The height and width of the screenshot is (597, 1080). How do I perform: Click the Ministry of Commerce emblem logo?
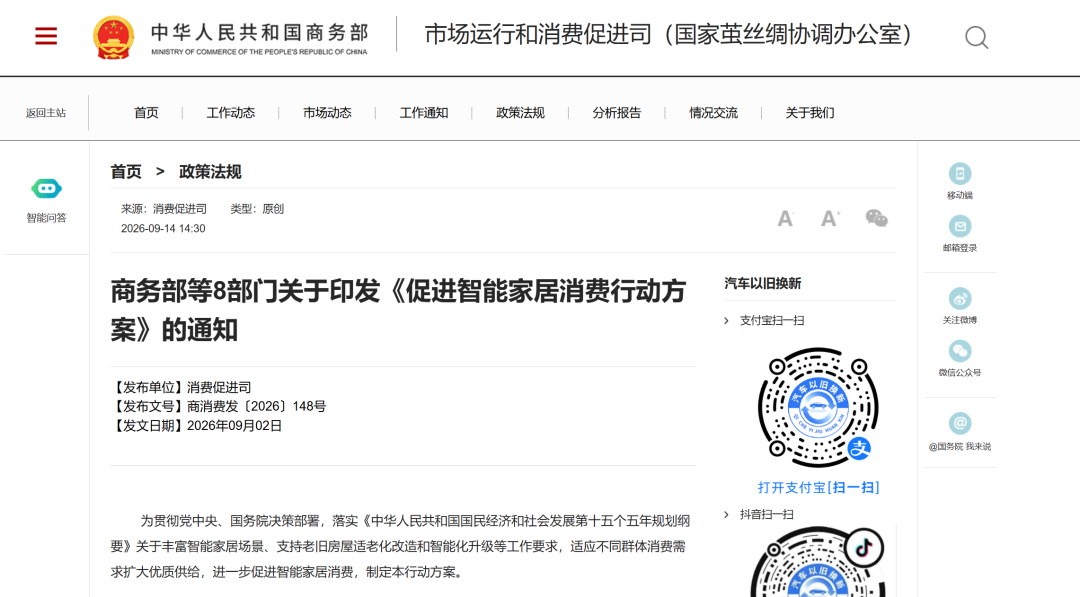click(x=114, y=37)
